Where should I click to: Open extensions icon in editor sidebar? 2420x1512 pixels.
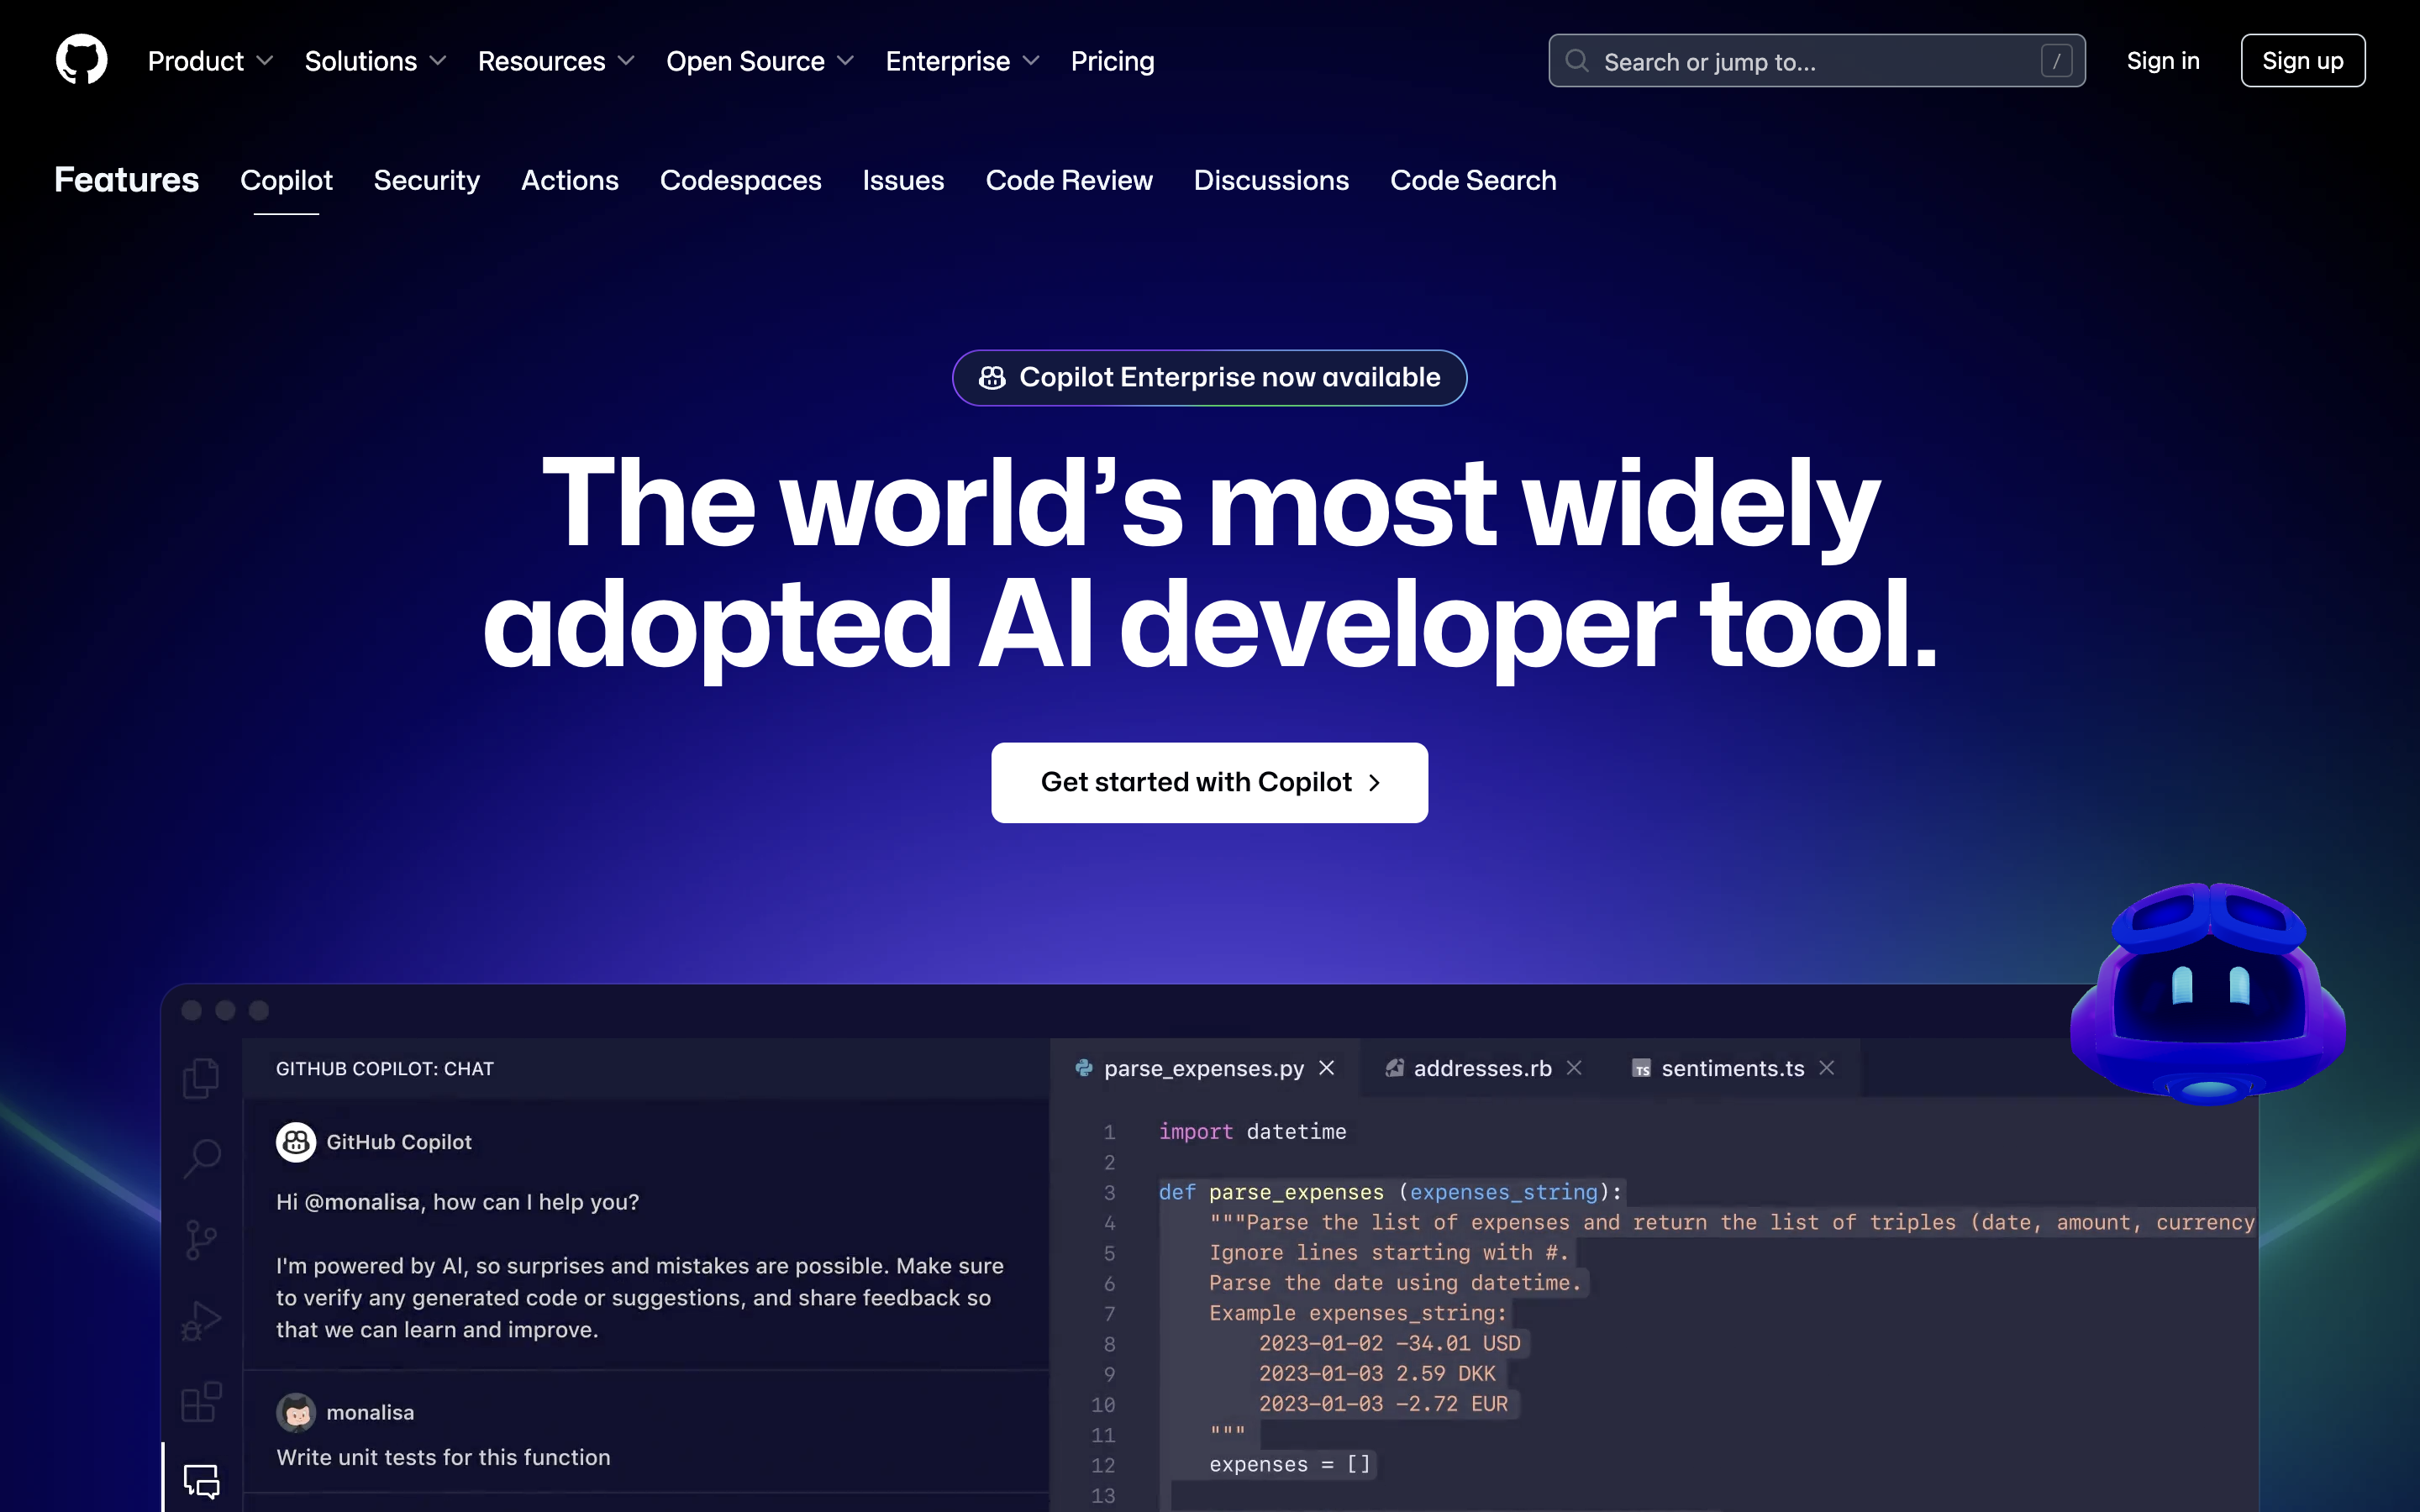coord(201,1401)
